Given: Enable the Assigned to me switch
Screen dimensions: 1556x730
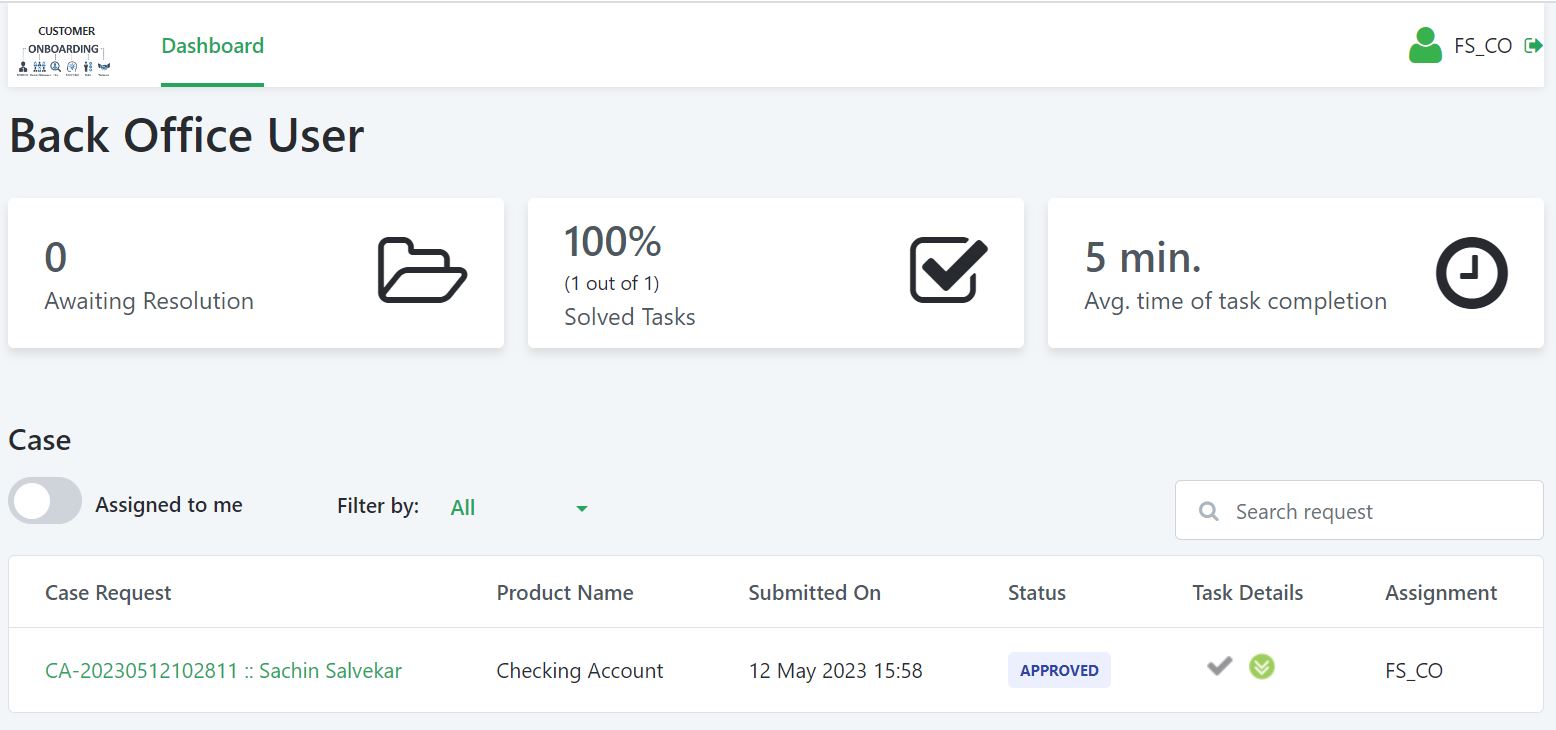Looking at the screenshot, I should 44,500.
